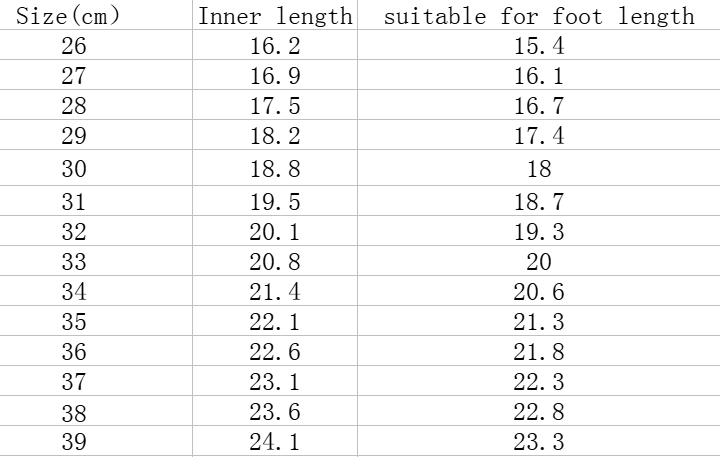Select inner length value 24.1

pyautogui.click(x=275, y=442)
